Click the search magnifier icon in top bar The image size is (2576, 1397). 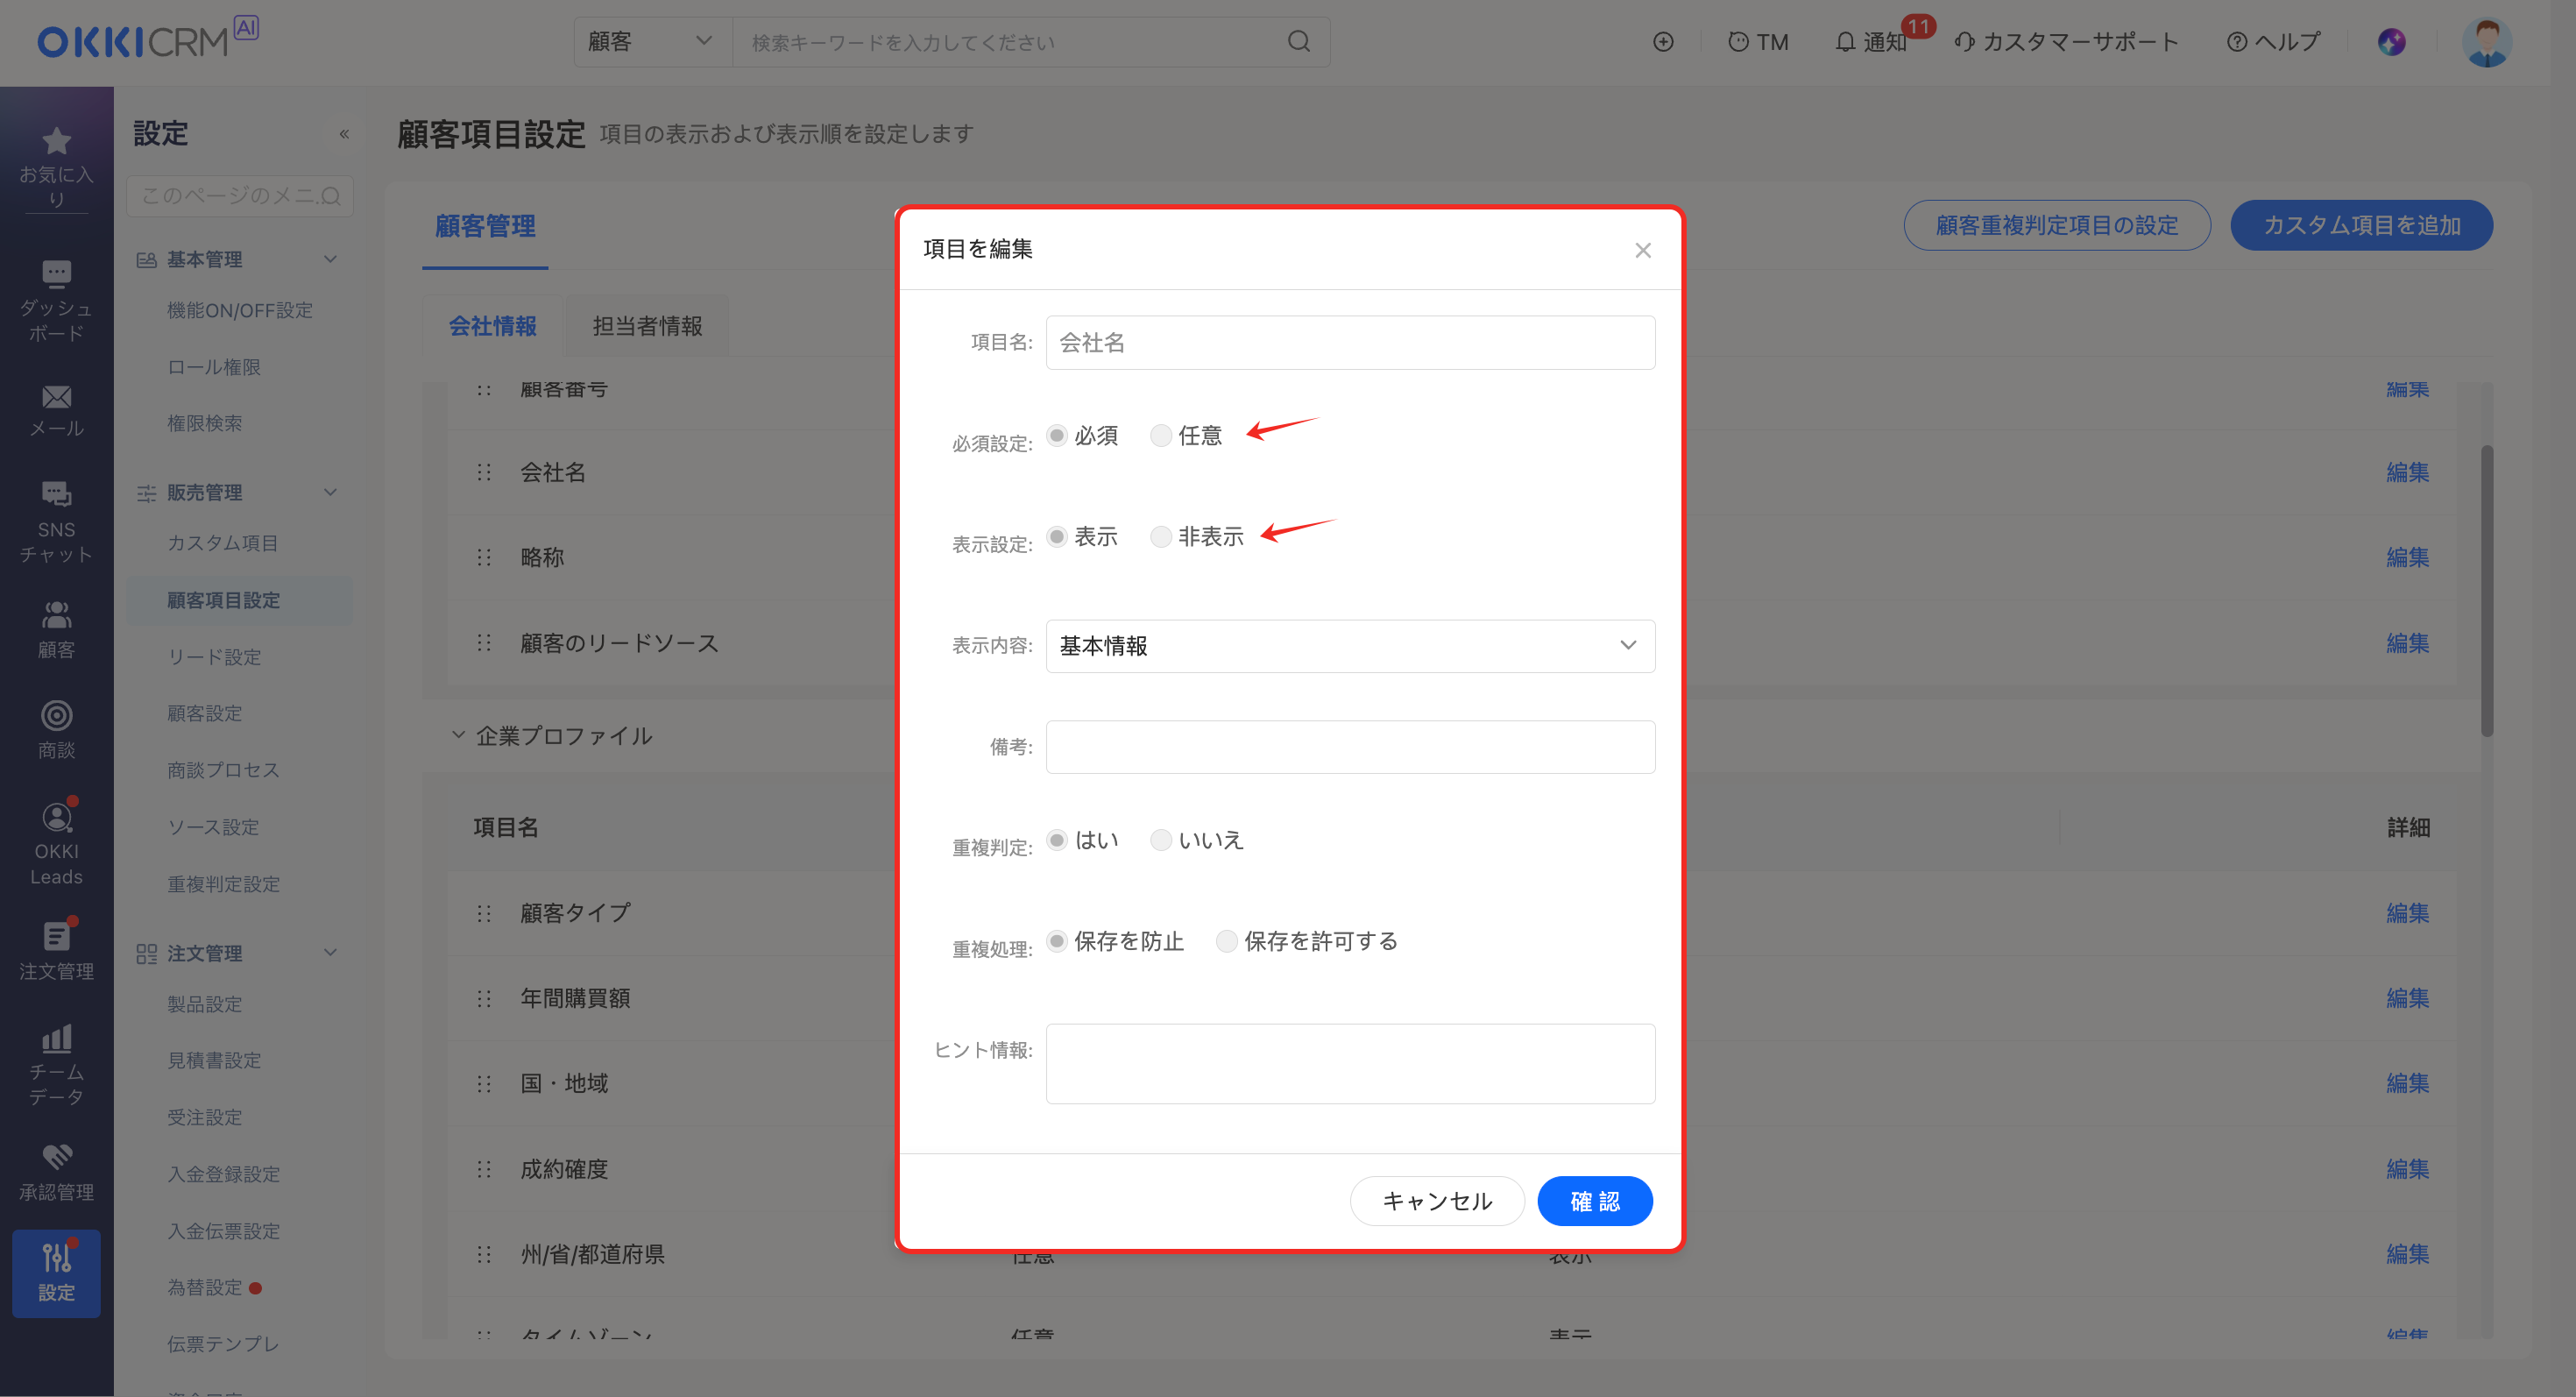[x=1298, y=42]
